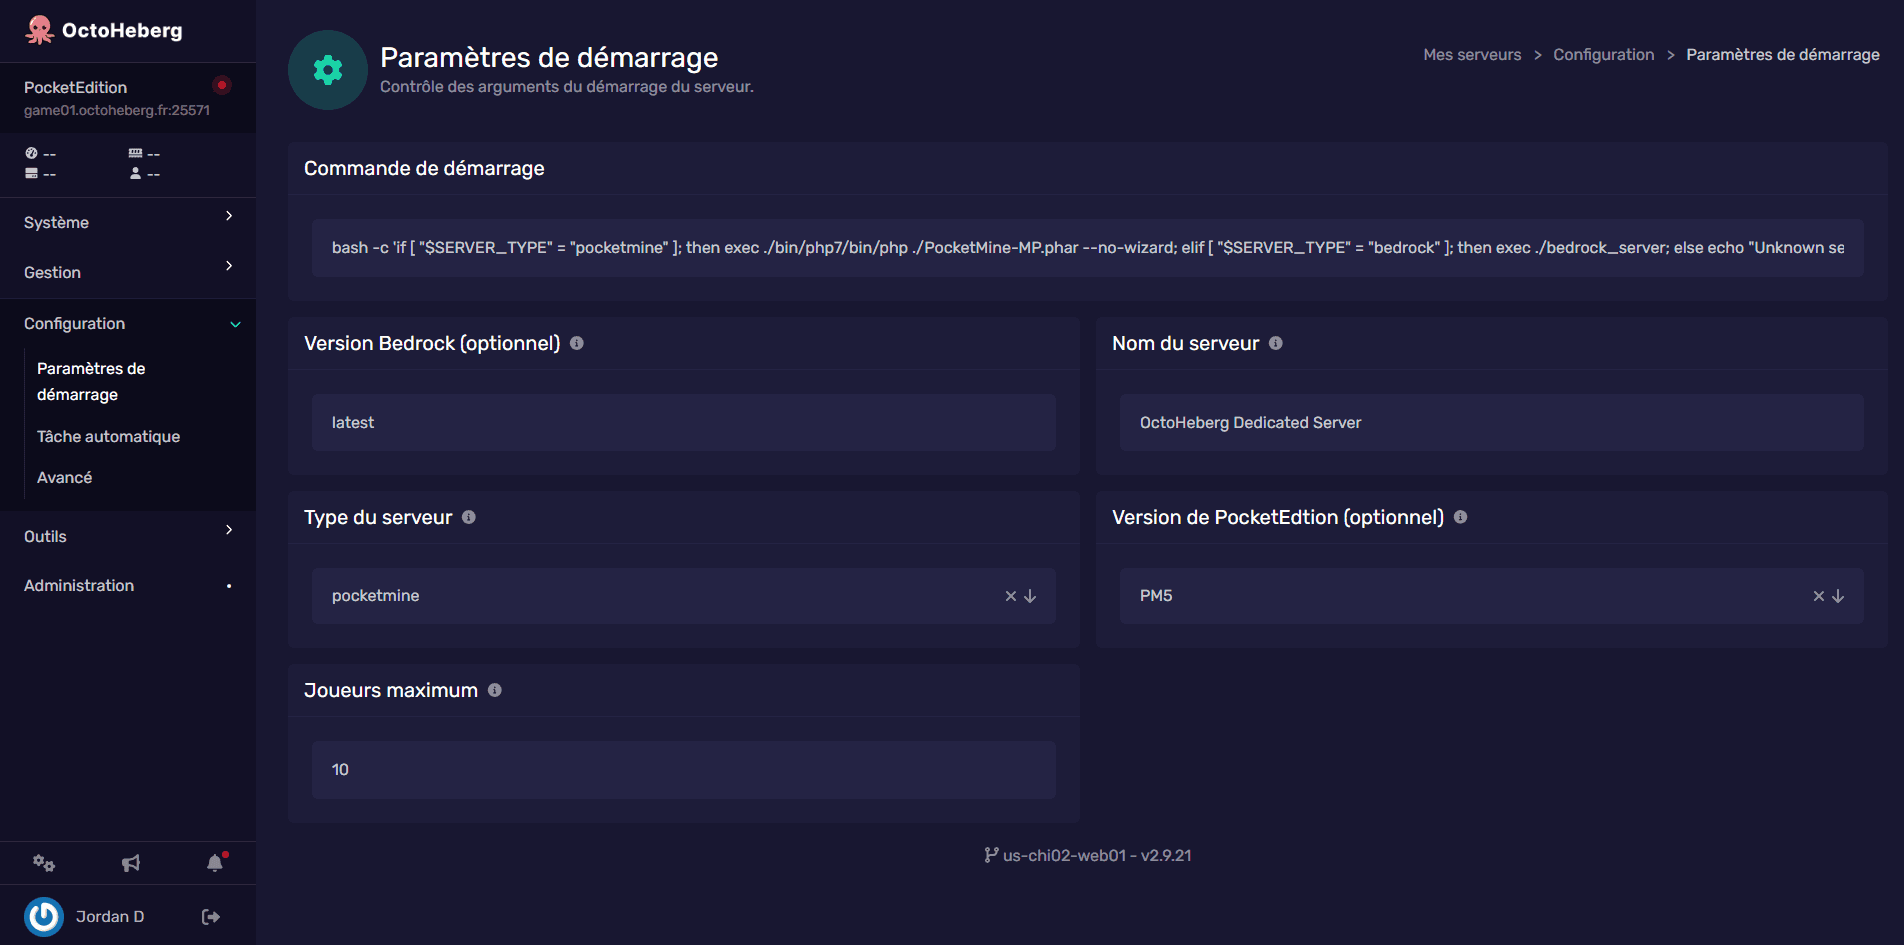Show info for Type du serveur
Image resolution: width=1904 pixels, height=945 pixels.
(469, 517)
